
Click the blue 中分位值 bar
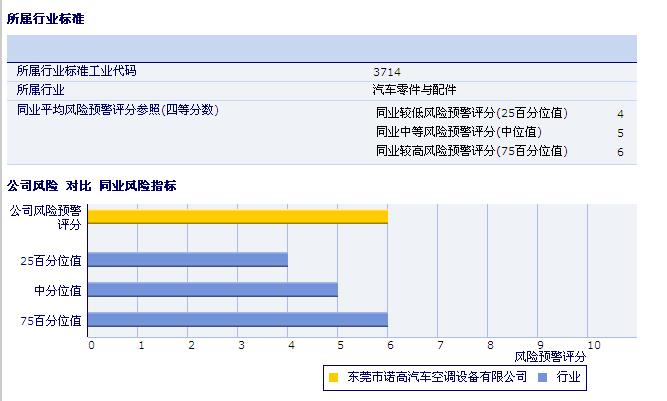[x=213, y=290]
